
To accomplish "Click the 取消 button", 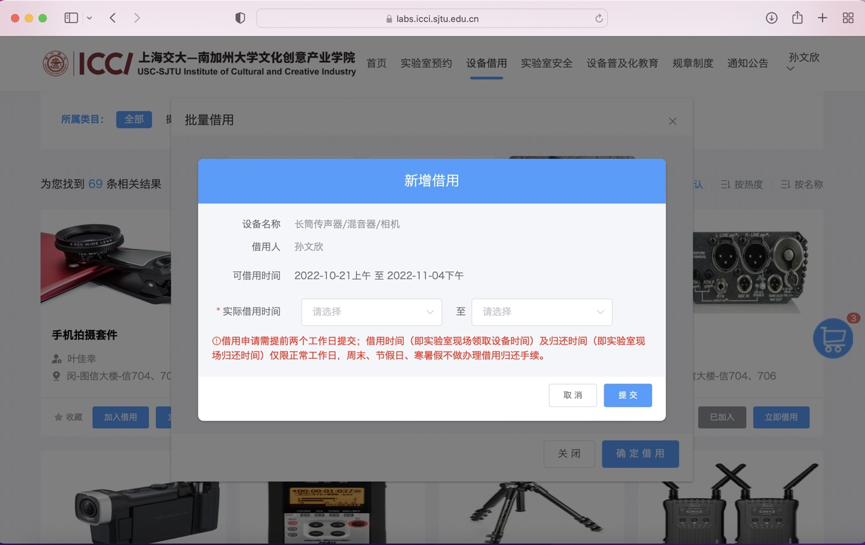I will [x=572, y=395].
